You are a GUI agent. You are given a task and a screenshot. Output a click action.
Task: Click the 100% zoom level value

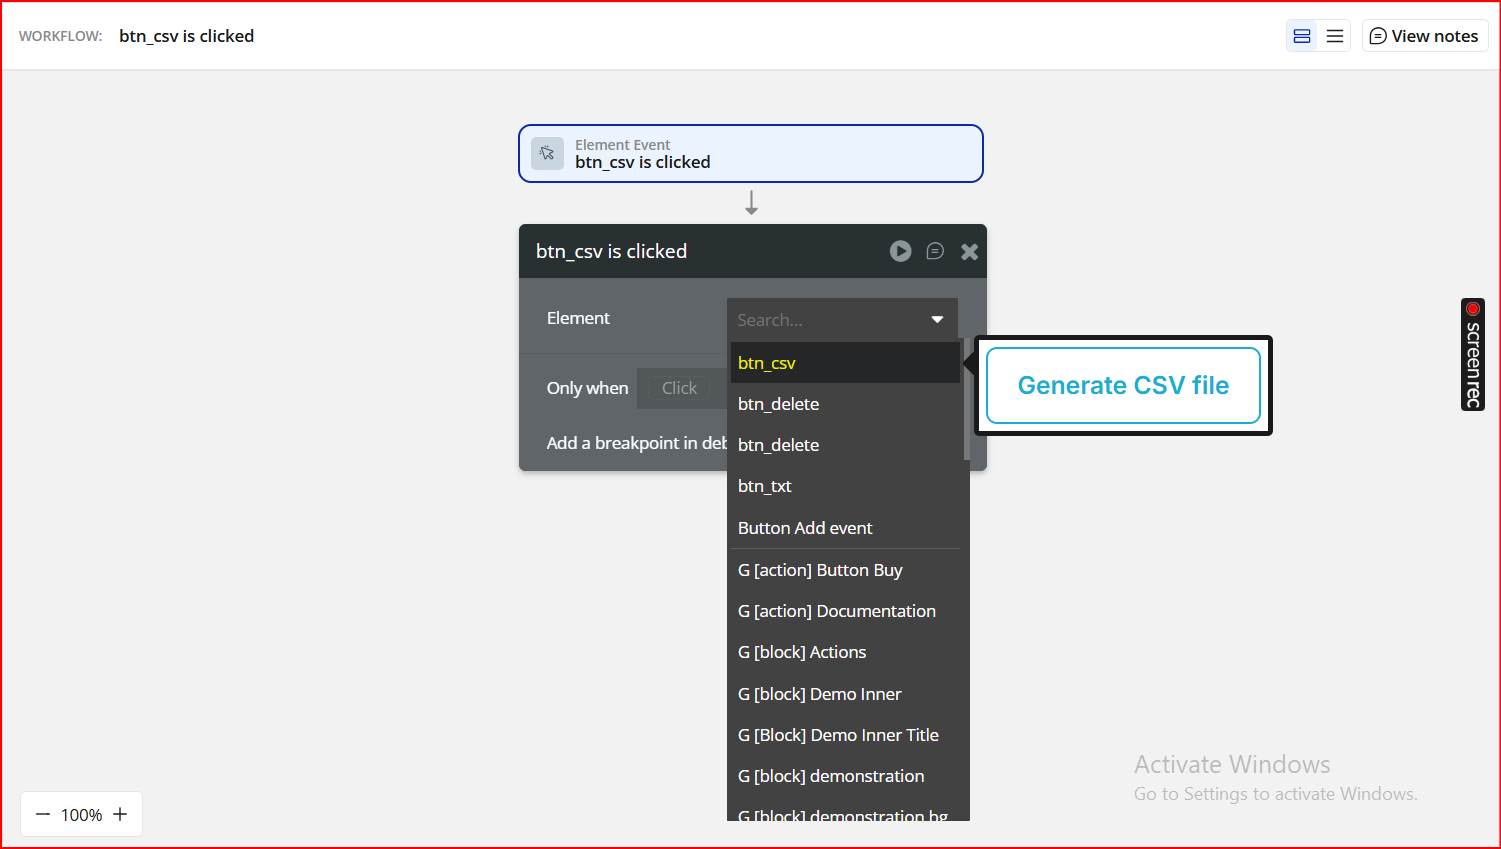pyautogui.click(x=81, y=815)
